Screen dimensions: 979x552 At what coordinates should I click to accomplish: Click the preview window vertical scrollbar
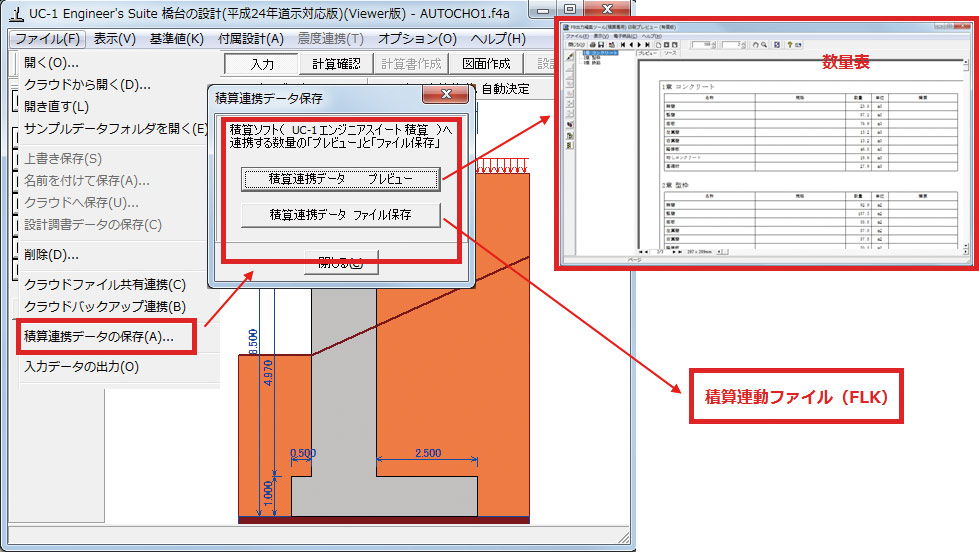[x=965, y=156]
